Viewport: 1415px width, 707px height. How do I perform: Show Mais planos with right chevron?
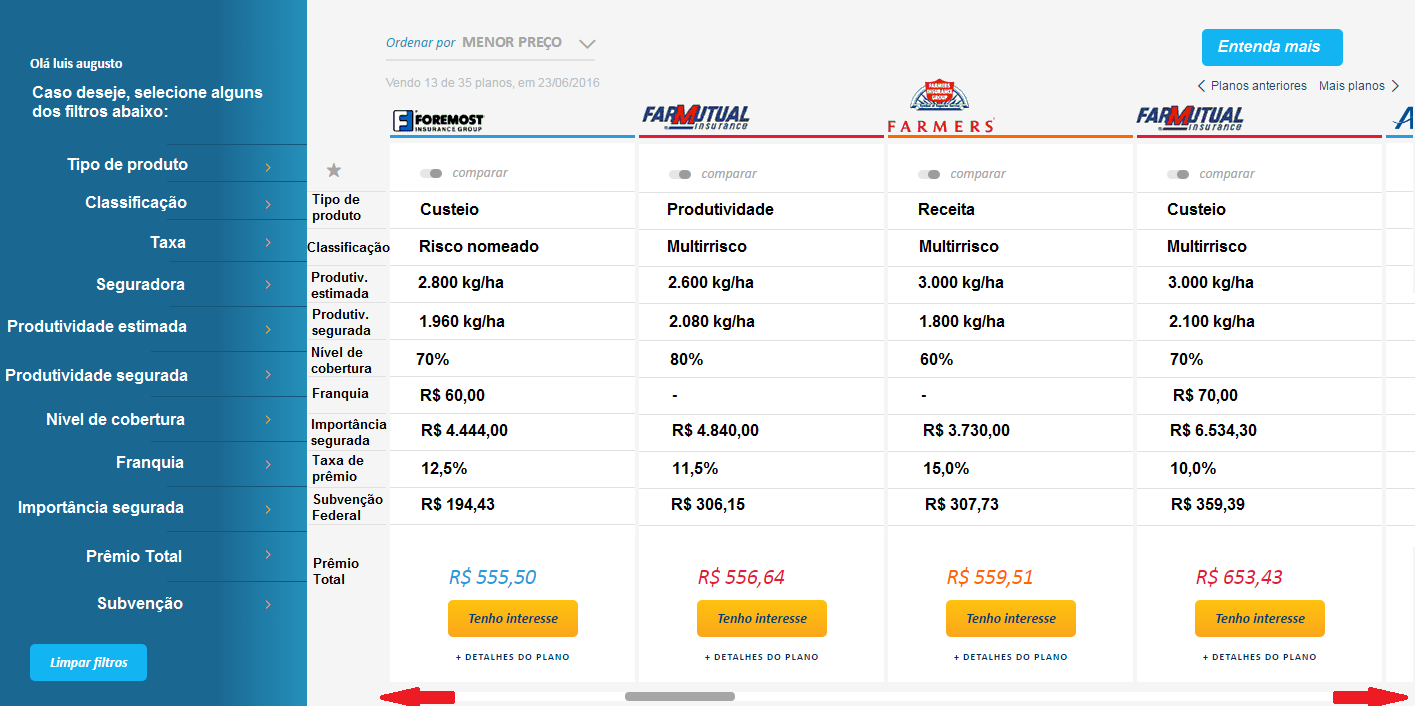coord(1359,86)
